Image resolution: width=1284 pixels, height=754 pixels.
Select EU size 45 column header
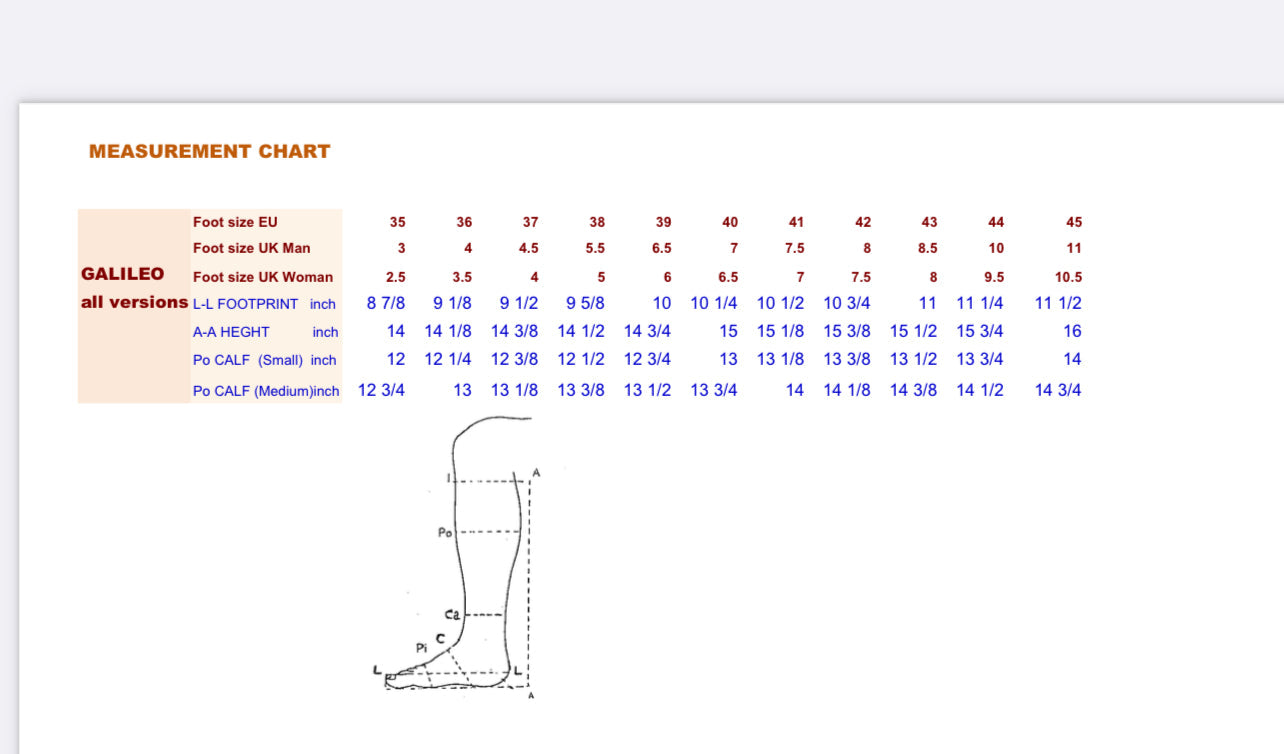(1074, 222)
